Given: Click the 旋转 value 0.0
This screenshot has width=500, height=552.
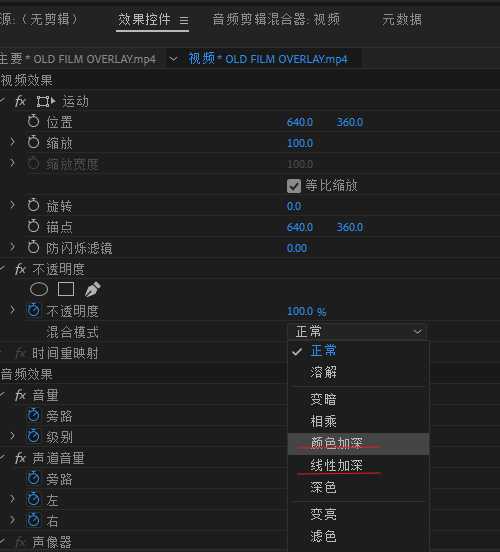Looking at the screenshot, I should tap(294, 206).
